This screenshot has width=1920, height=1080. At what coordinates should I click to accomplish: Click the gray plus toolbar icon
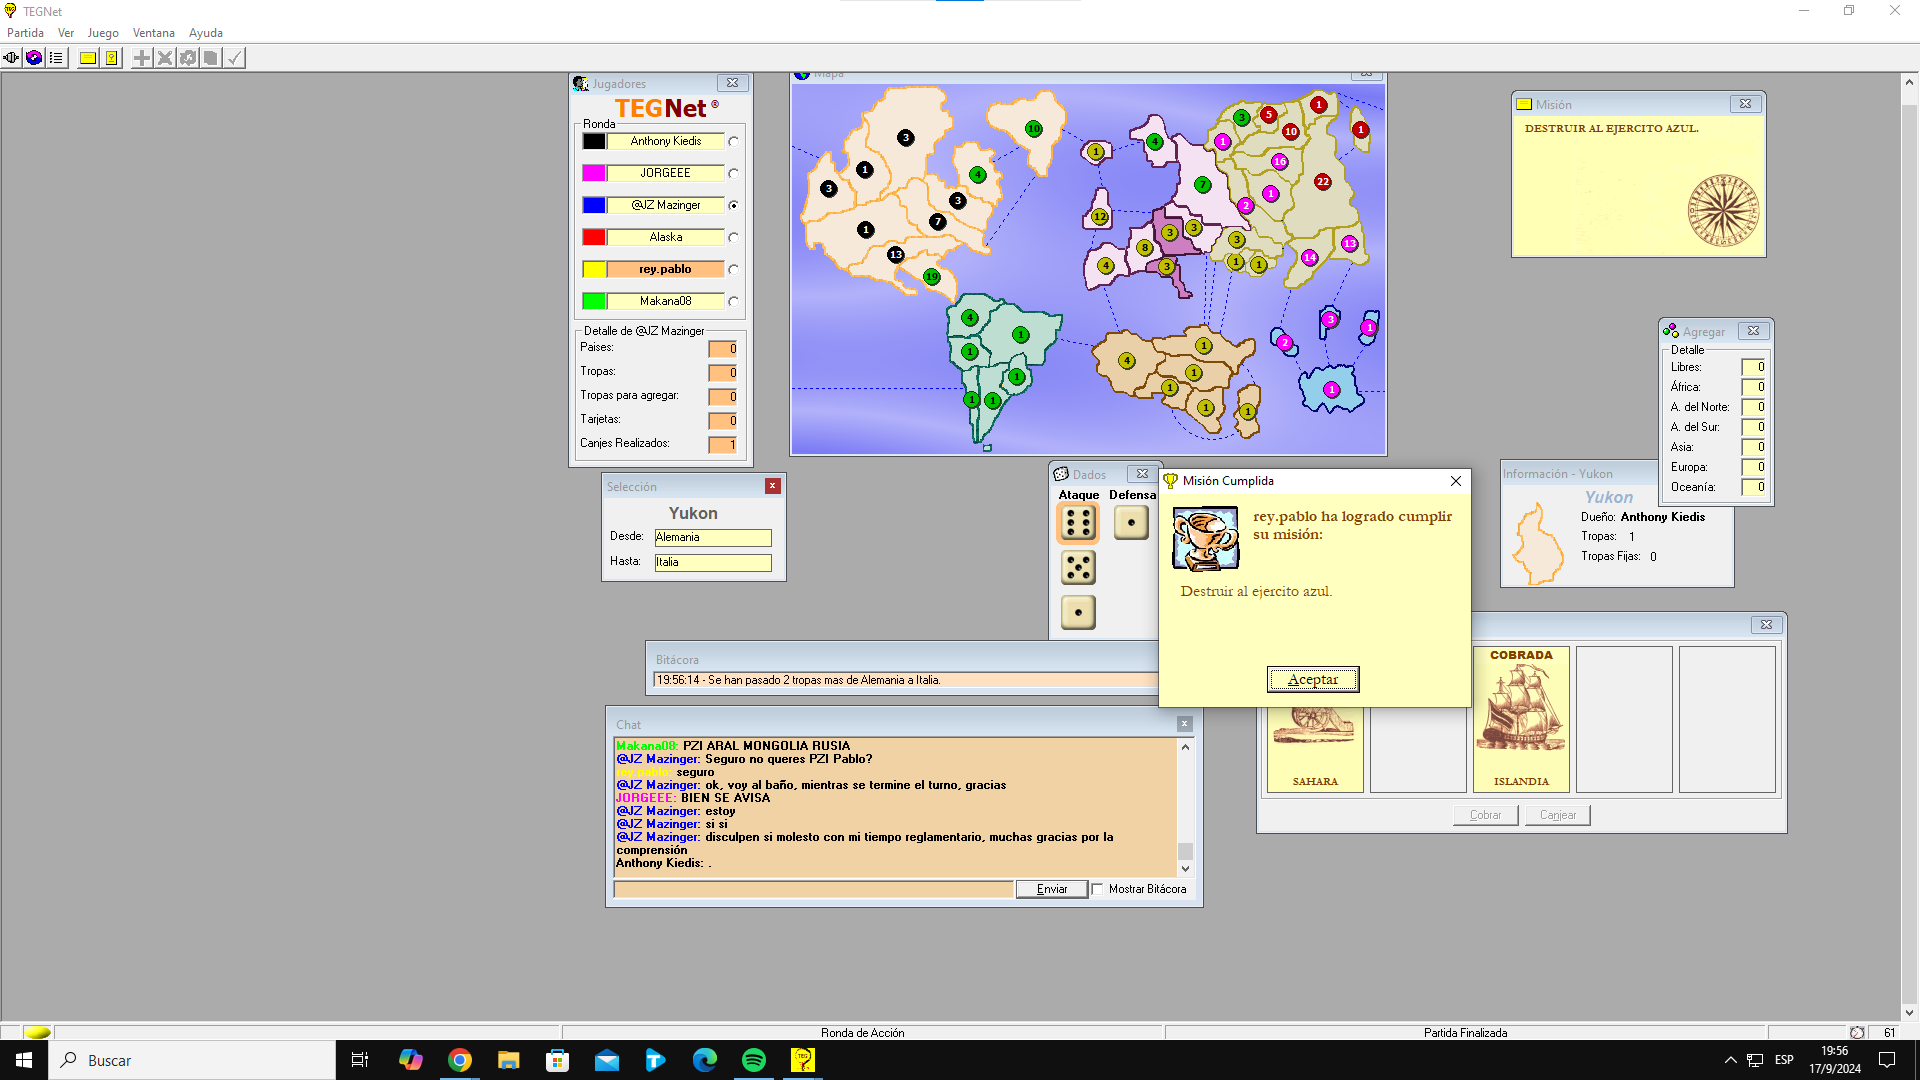pyautogui.click(x=142, y=58)
